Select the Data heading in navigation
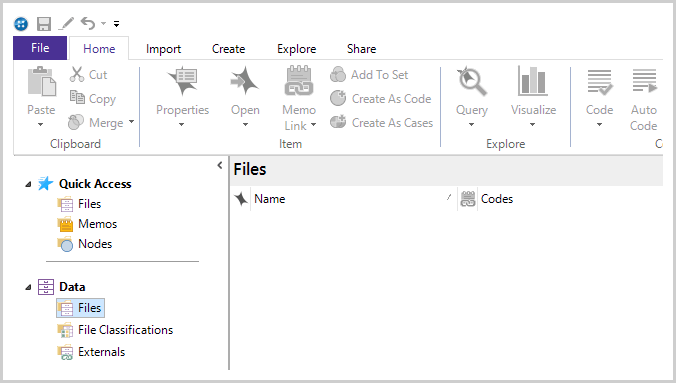The width and height of the screenshot is (676, 383). tap(72, 287)
